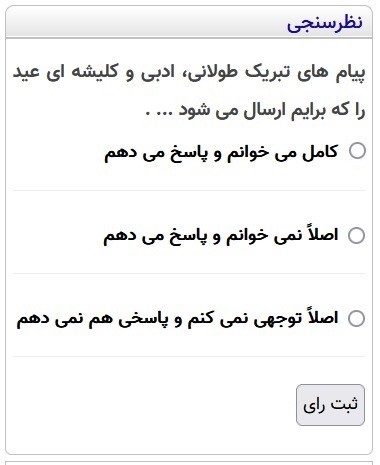The height and width of the screenshot is (465, 380).
Task: Click the divider below the second poll option
Action: point(189,273)
